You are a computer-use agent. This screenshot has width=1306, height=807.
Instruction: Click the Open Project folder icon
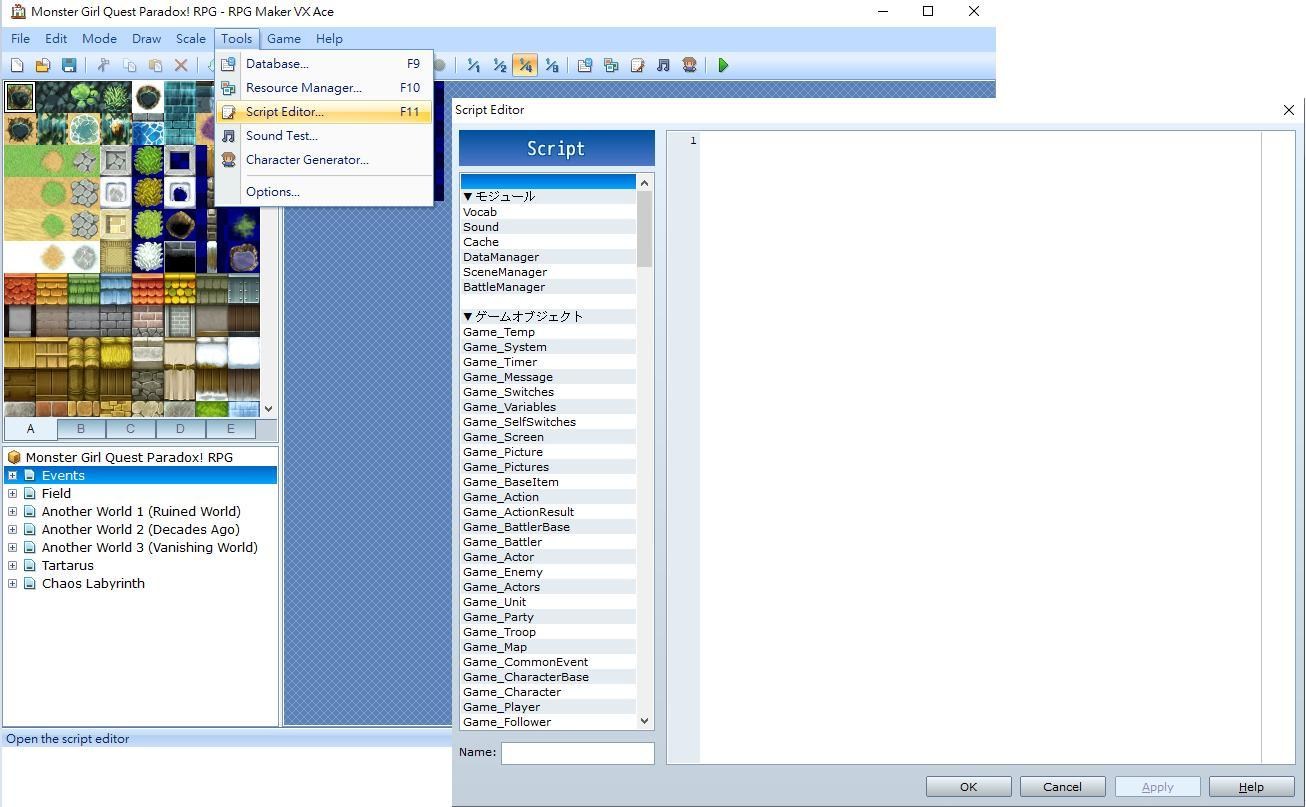coord(43,65)
